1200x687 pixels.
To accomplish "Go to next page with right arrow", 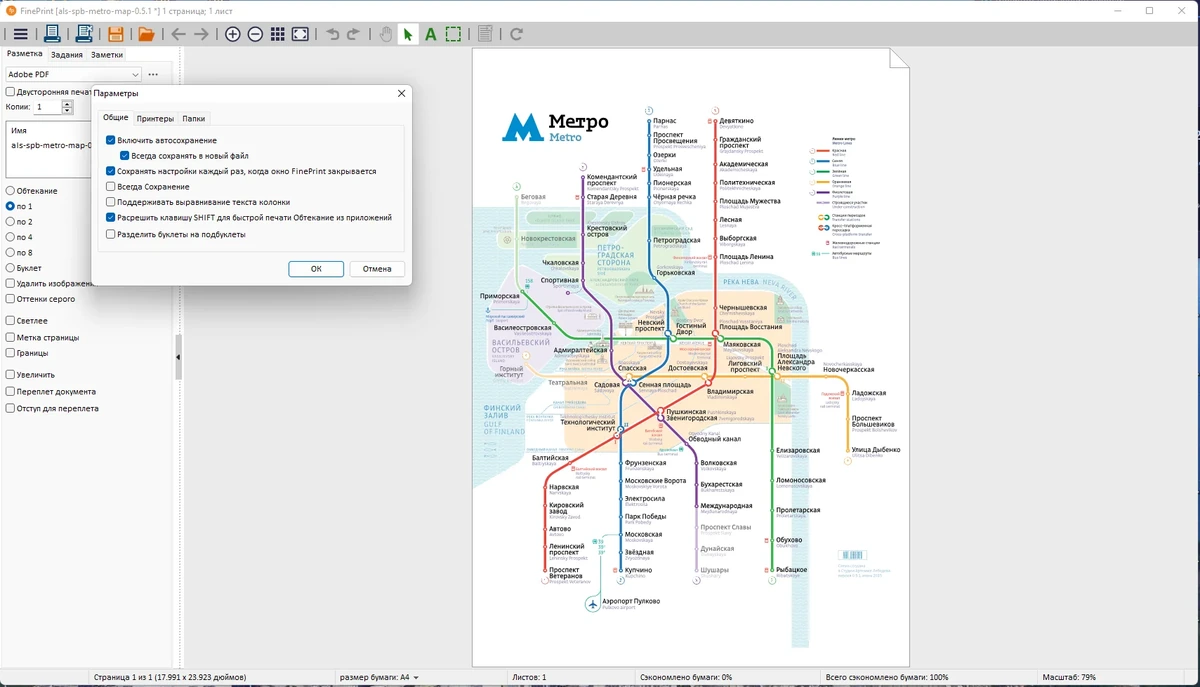I will (x=201, y=34).
